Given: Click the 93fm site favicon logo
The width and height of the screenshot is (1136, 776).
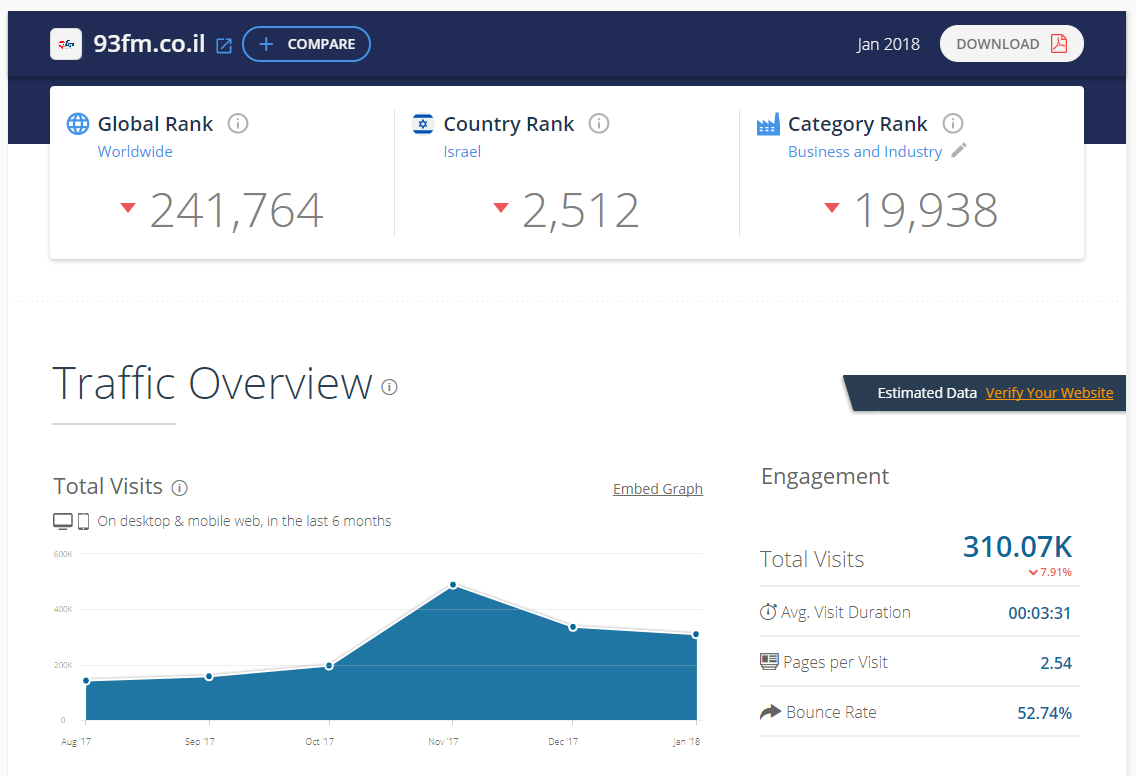Looking at the screenshot, I should [66, 44].
